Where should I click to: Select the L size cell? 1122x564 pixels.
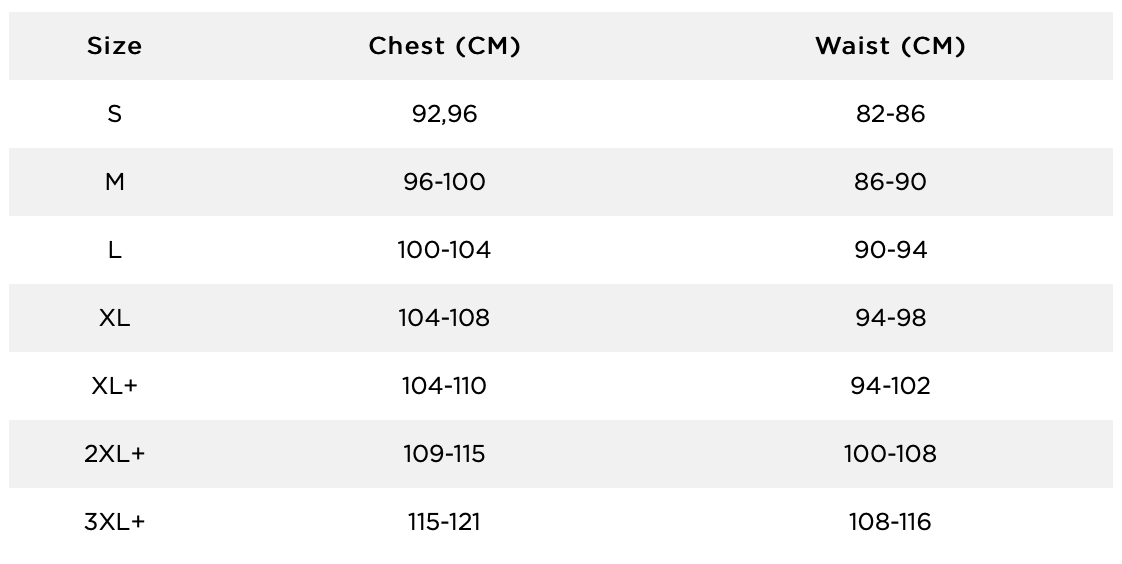(114, 250)
